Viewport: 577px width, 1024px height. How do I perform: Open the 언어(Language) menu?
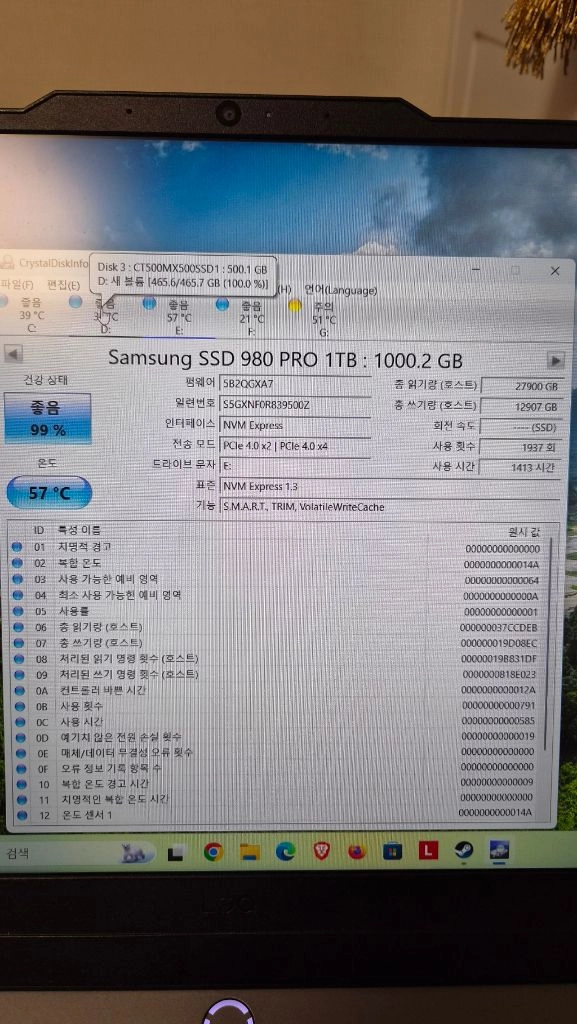[340, 289]
